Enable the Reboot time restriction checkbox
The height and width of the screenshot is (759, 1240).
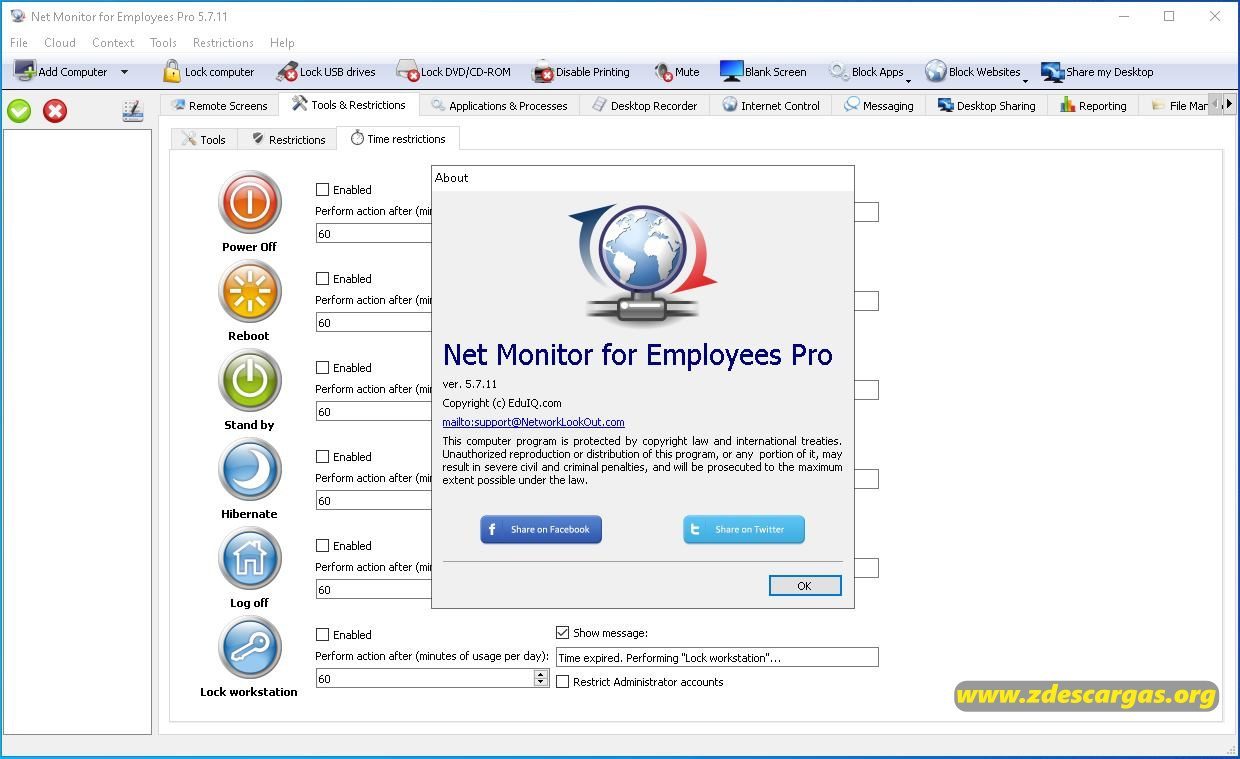click(x=322, y=278)
